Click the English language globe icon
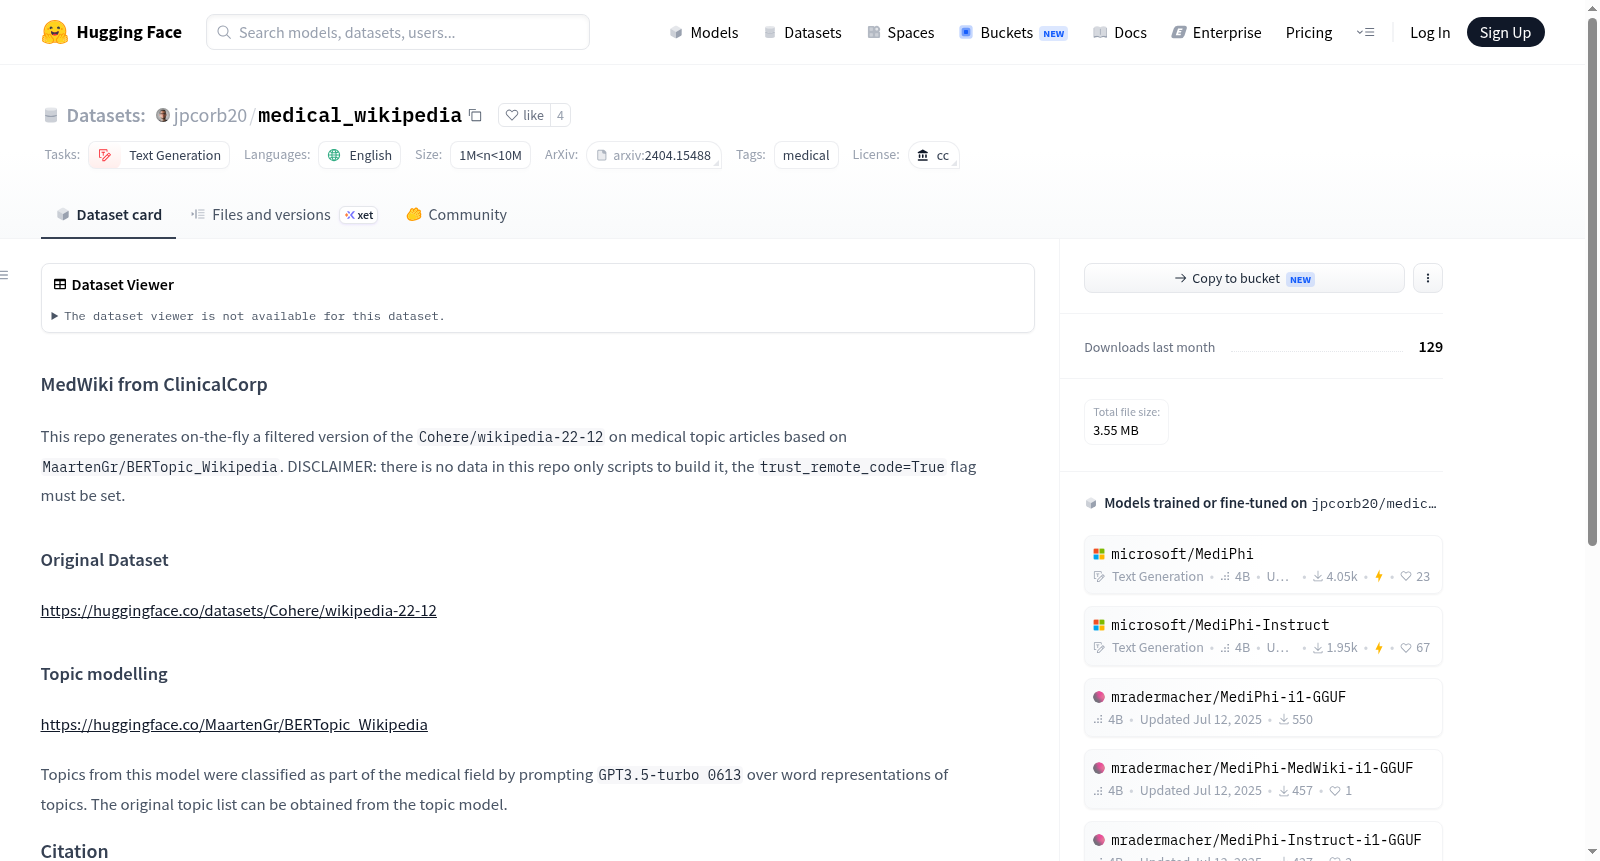The image size is (1600, 861). pyautogui.click(x=335, y=155)
